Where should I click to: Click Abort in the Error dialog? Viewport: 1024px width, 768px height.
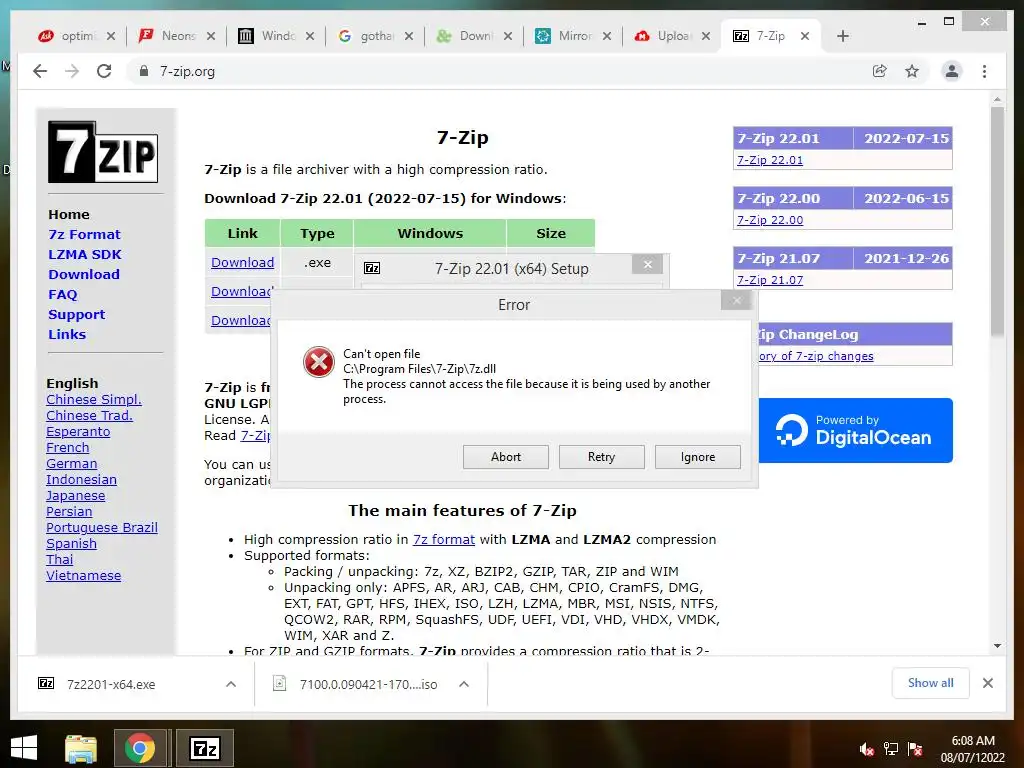pos(505,457)
